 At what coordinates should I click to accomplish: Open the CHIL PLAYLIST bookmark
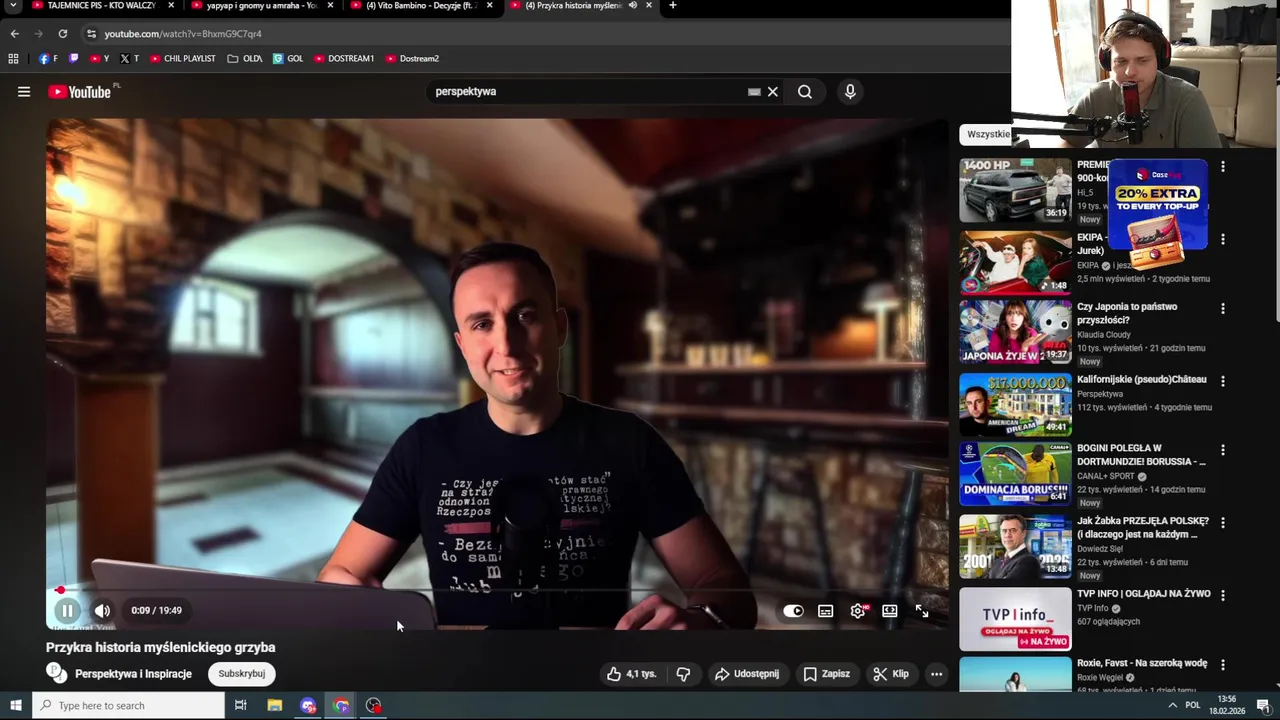point(183,59)
